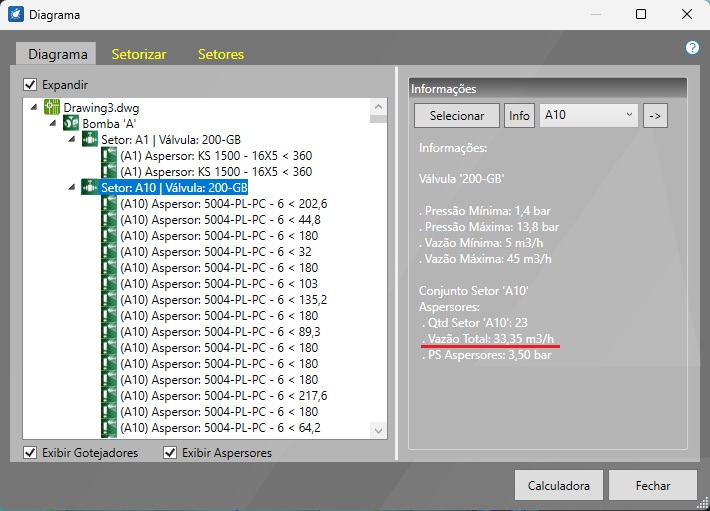Click the Setor A1 valve icon
Viewport: 710px width, 511px height.
pos(90,140)
